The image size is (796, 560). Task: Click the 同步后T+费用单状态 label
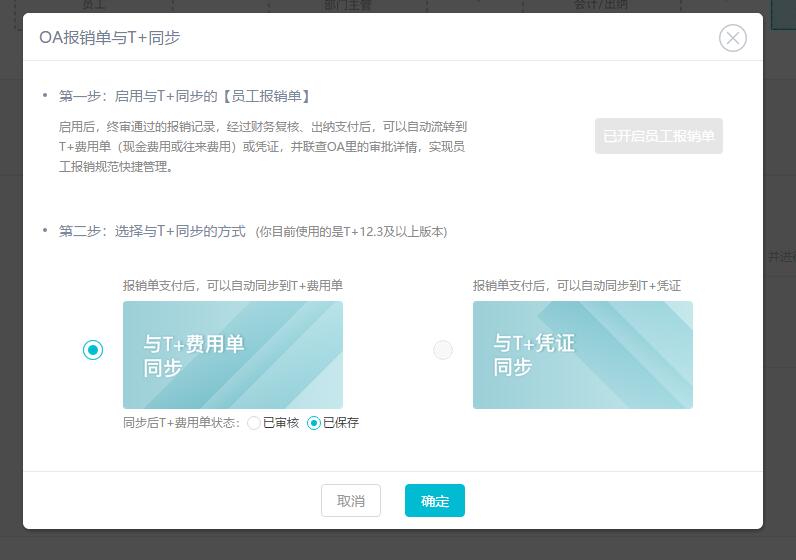[182, 423]
